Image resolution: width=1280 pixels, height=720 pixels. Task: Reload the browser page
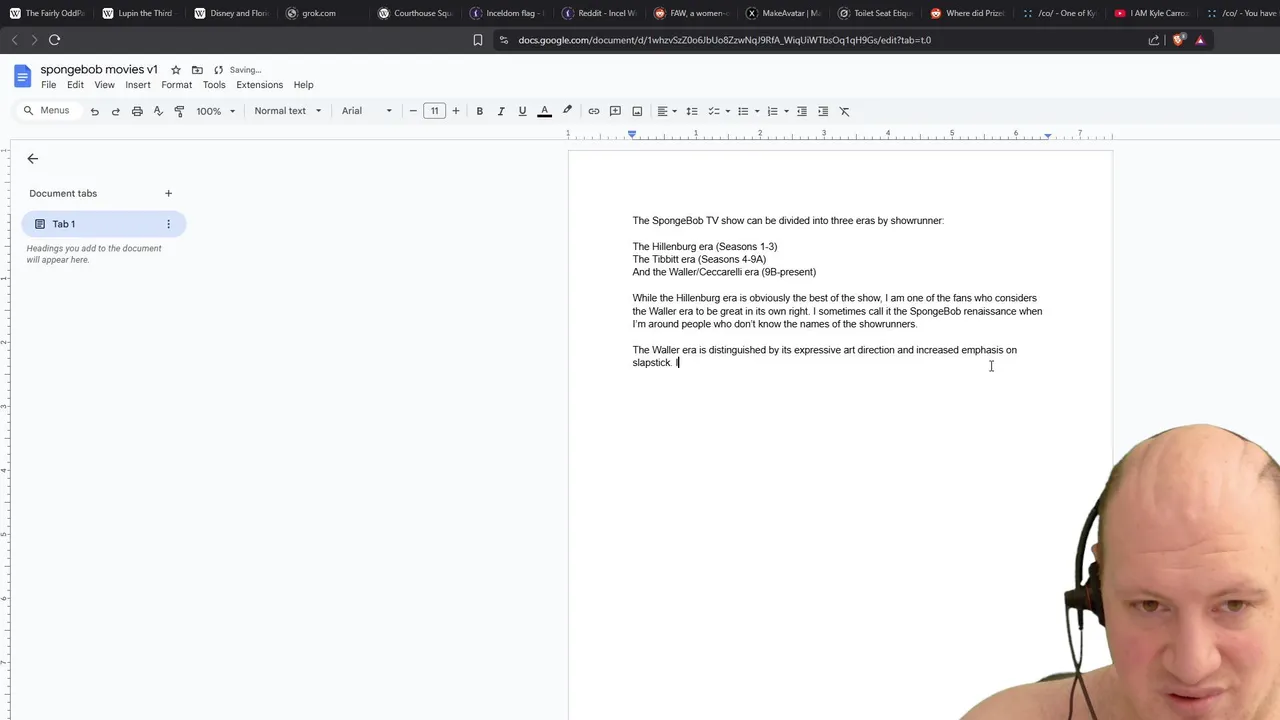[x=54, y=40]
